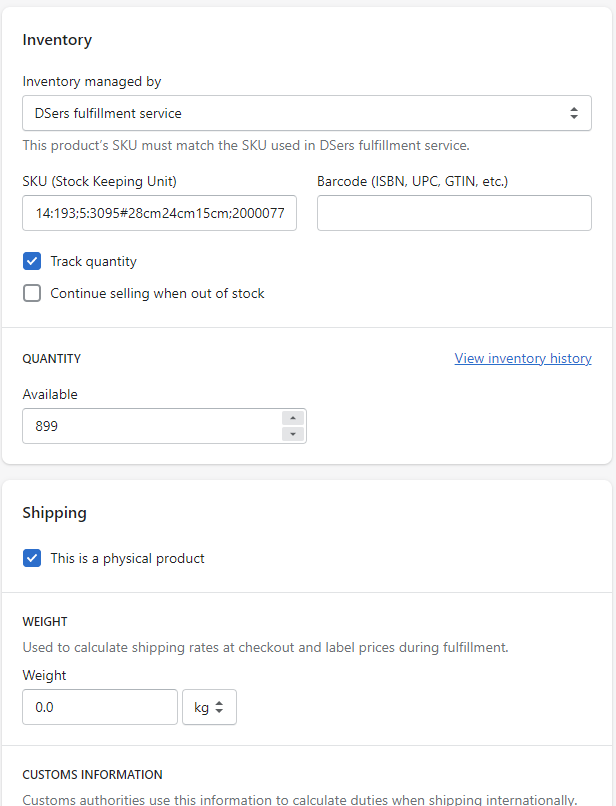The height and width of the screenshot is (806, 616).
Task: Click the CUSTOMS INFORMATION heading
Action: [x=93, y=775]
